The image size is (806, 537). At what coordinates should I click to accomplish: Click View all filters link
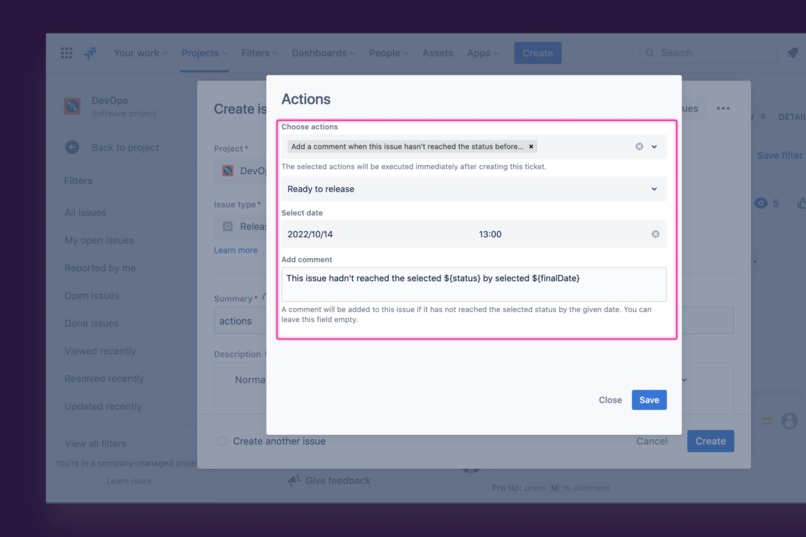pos(95,443)
